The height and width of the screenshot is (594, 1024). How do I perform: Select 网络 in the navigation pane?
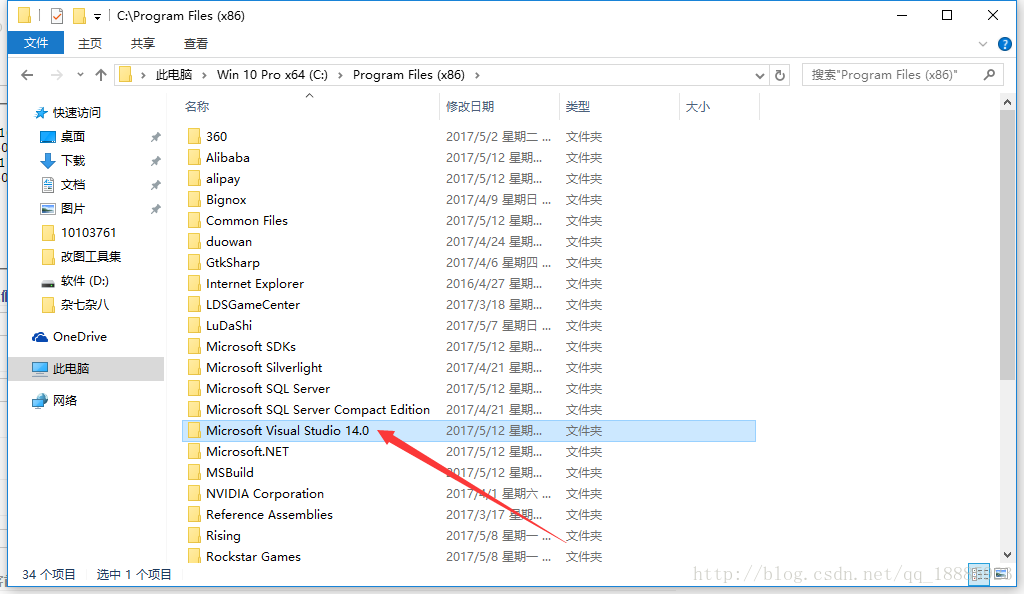(65, 401)
